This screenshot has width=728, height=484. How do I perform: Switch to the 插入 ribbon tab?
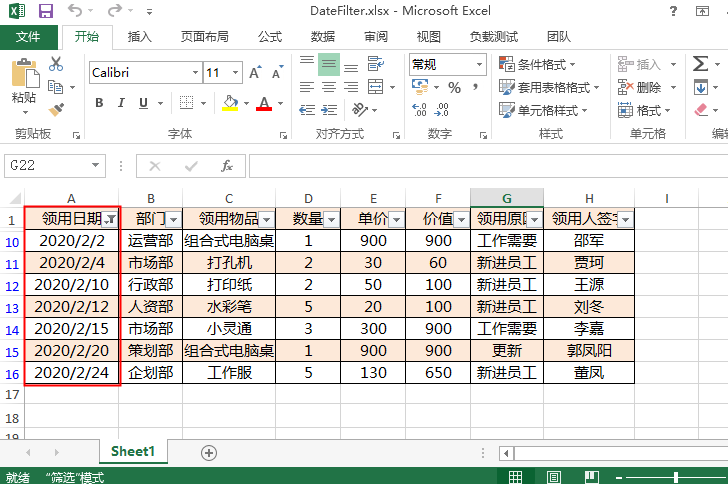point(140,37)
